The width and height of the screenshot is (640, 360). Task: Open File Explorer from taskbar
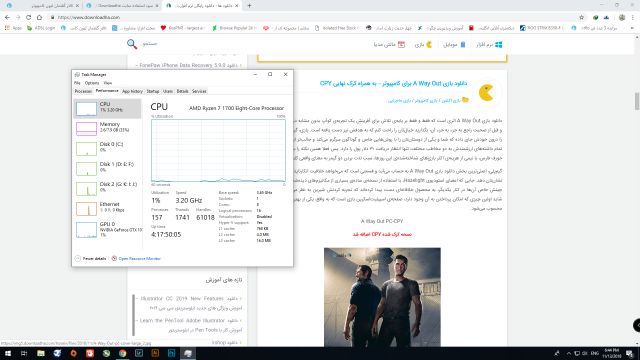coord(41,353)
